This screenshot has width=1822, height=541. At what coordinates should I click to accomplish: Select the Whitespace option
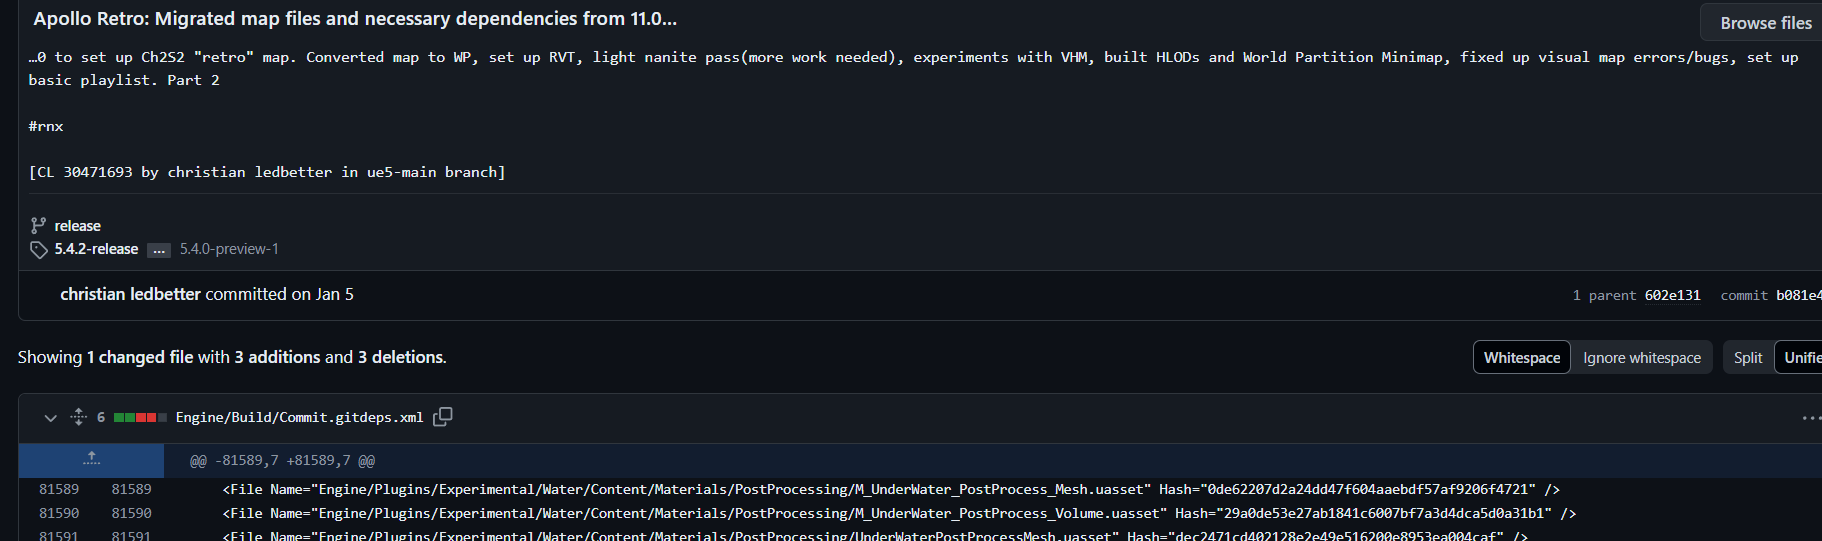click(x=1521, y=357)
